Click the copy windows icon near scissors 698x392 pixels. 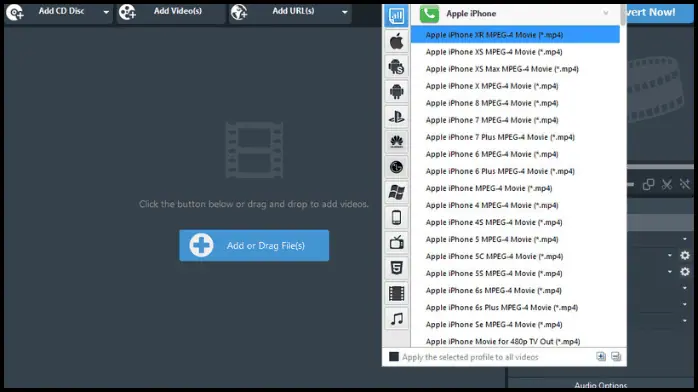pos(649,184)
